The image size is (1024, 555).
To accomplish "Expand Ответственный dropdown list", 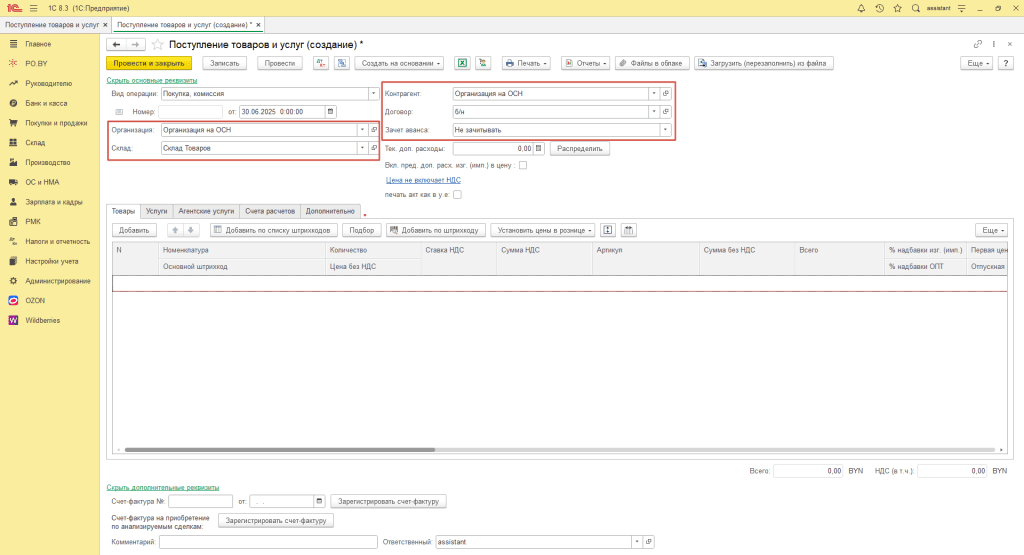I will click(637, 542).
